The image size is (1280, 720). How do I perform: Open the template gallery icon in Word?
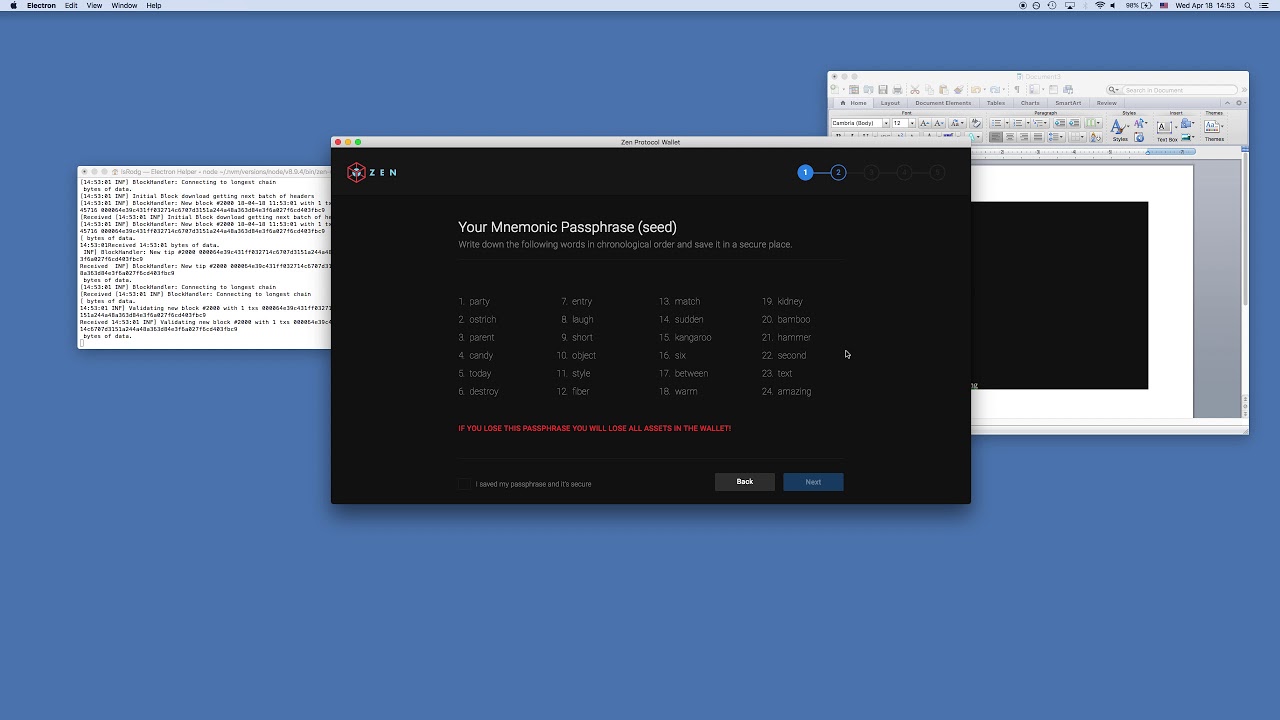tap(854, 90)
